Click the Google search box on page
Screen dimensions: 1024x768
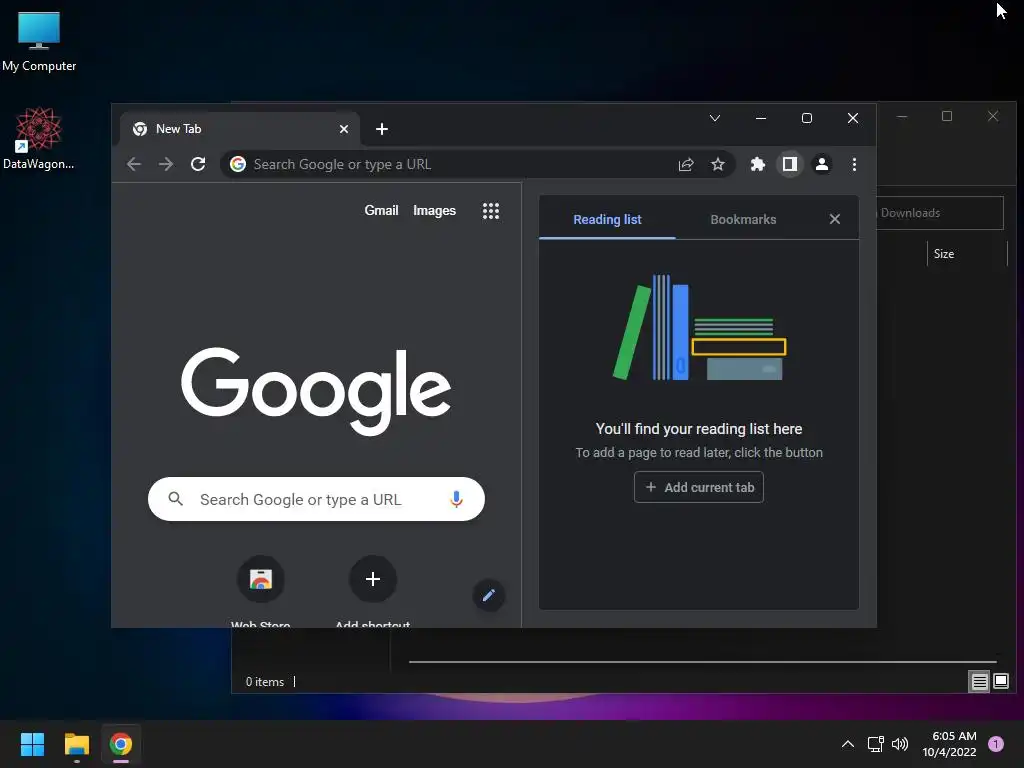click(316, 499)
